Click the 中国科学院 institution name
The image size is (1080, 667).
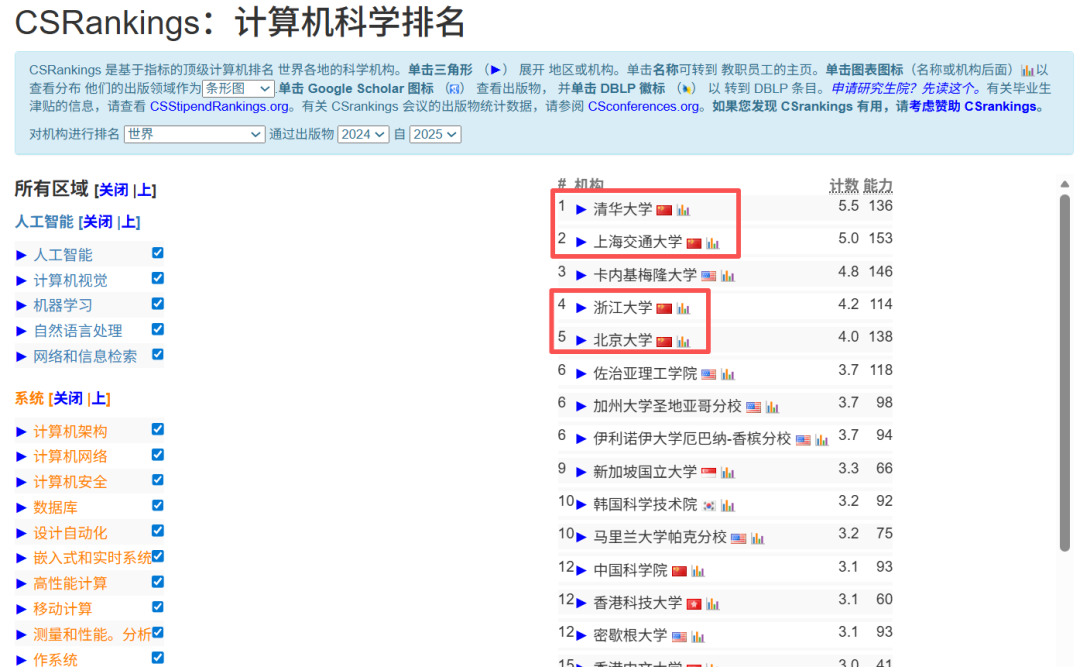[630, 571]
